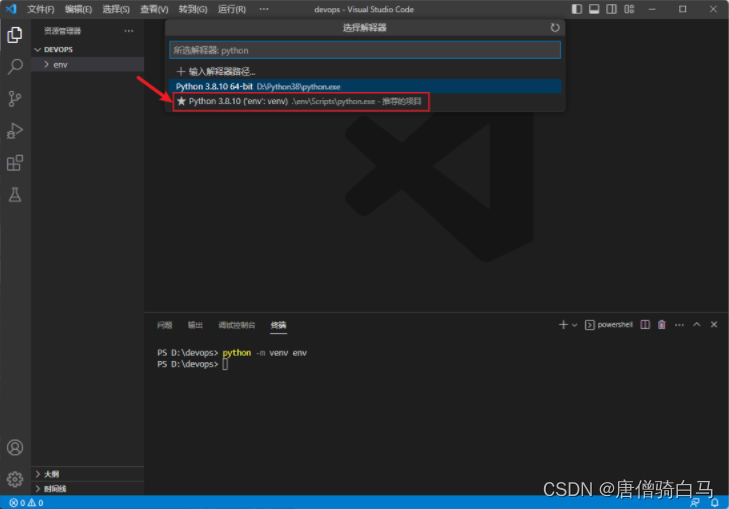
Task: Open Explorer more actions ellipsis
Action: [129, 31]
